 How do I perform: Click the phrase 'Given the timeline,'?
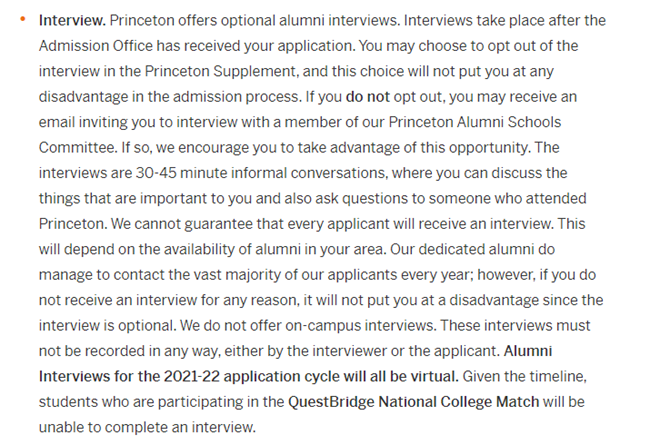tap(524, 376)
